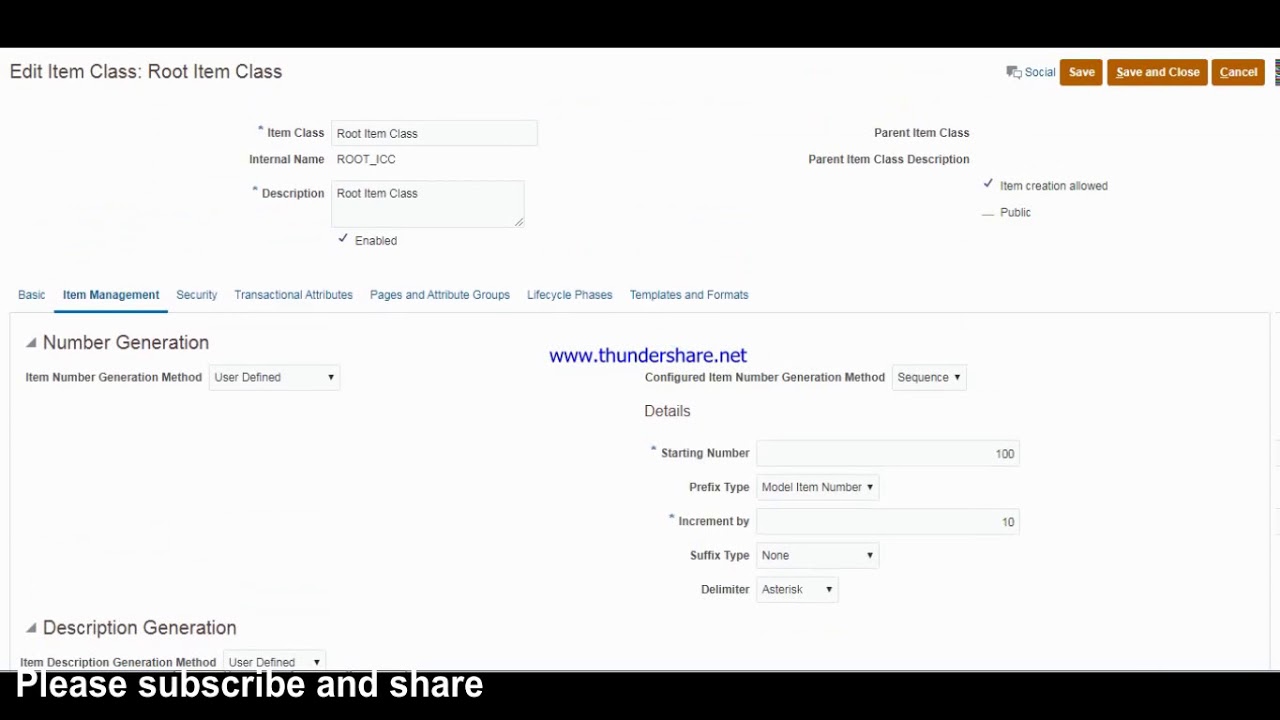Click the Starting Number field

coord(888,454)
